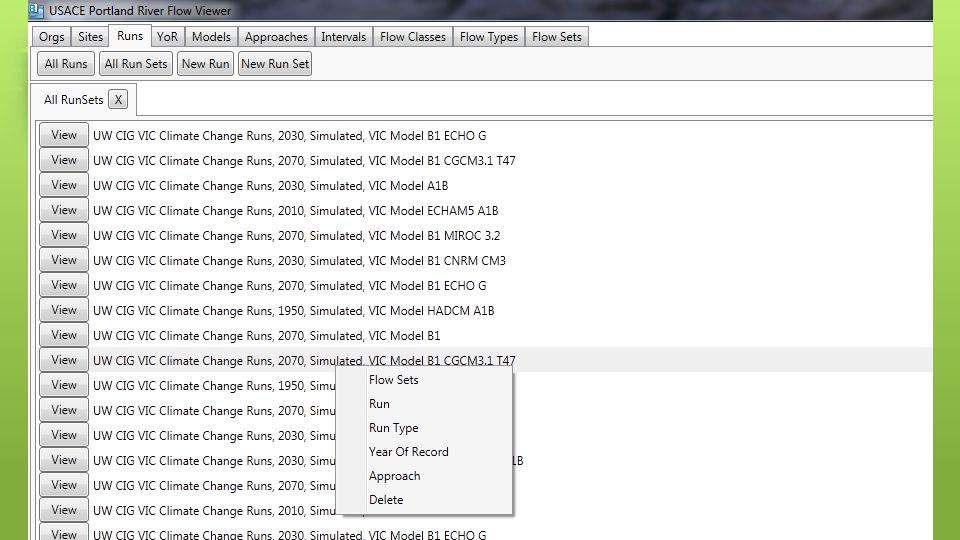Screen dimensions: 960x540
Task: View the 2070 B1 MIROC 3.2 run set
Action: pyautogui.click(x=64, y=235)
